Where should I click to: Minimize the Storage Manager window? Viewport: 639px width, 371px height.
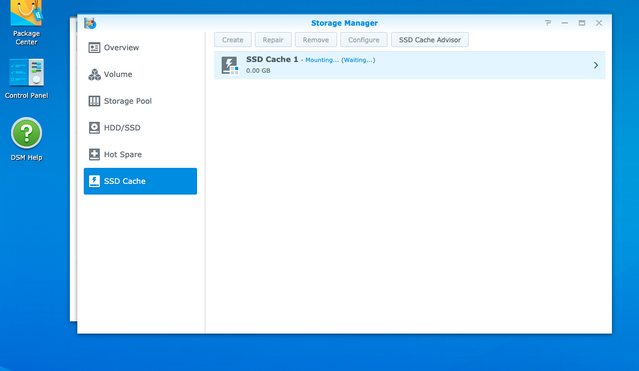pos(564,23)
